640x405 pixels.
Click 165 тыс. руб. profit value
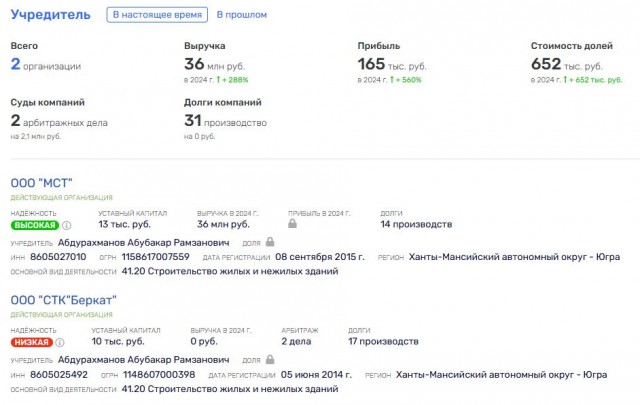(392, 65)
